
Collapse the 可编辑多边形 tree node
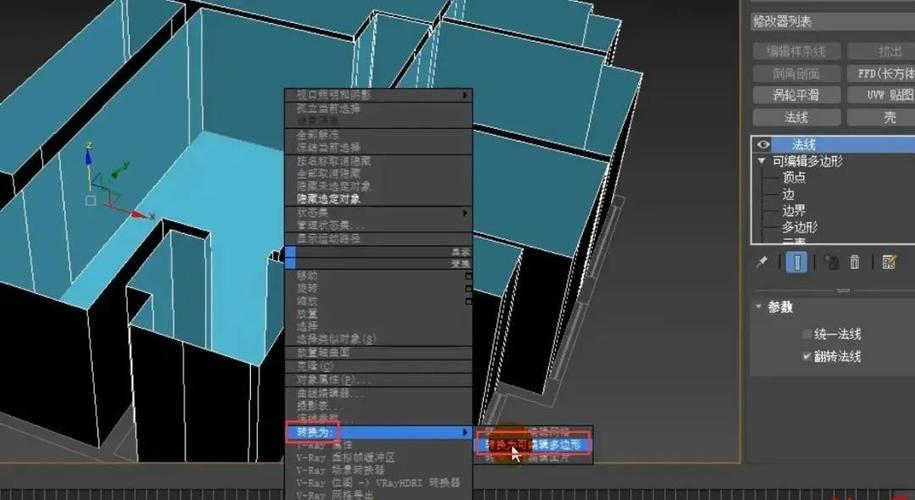(762, 161)
